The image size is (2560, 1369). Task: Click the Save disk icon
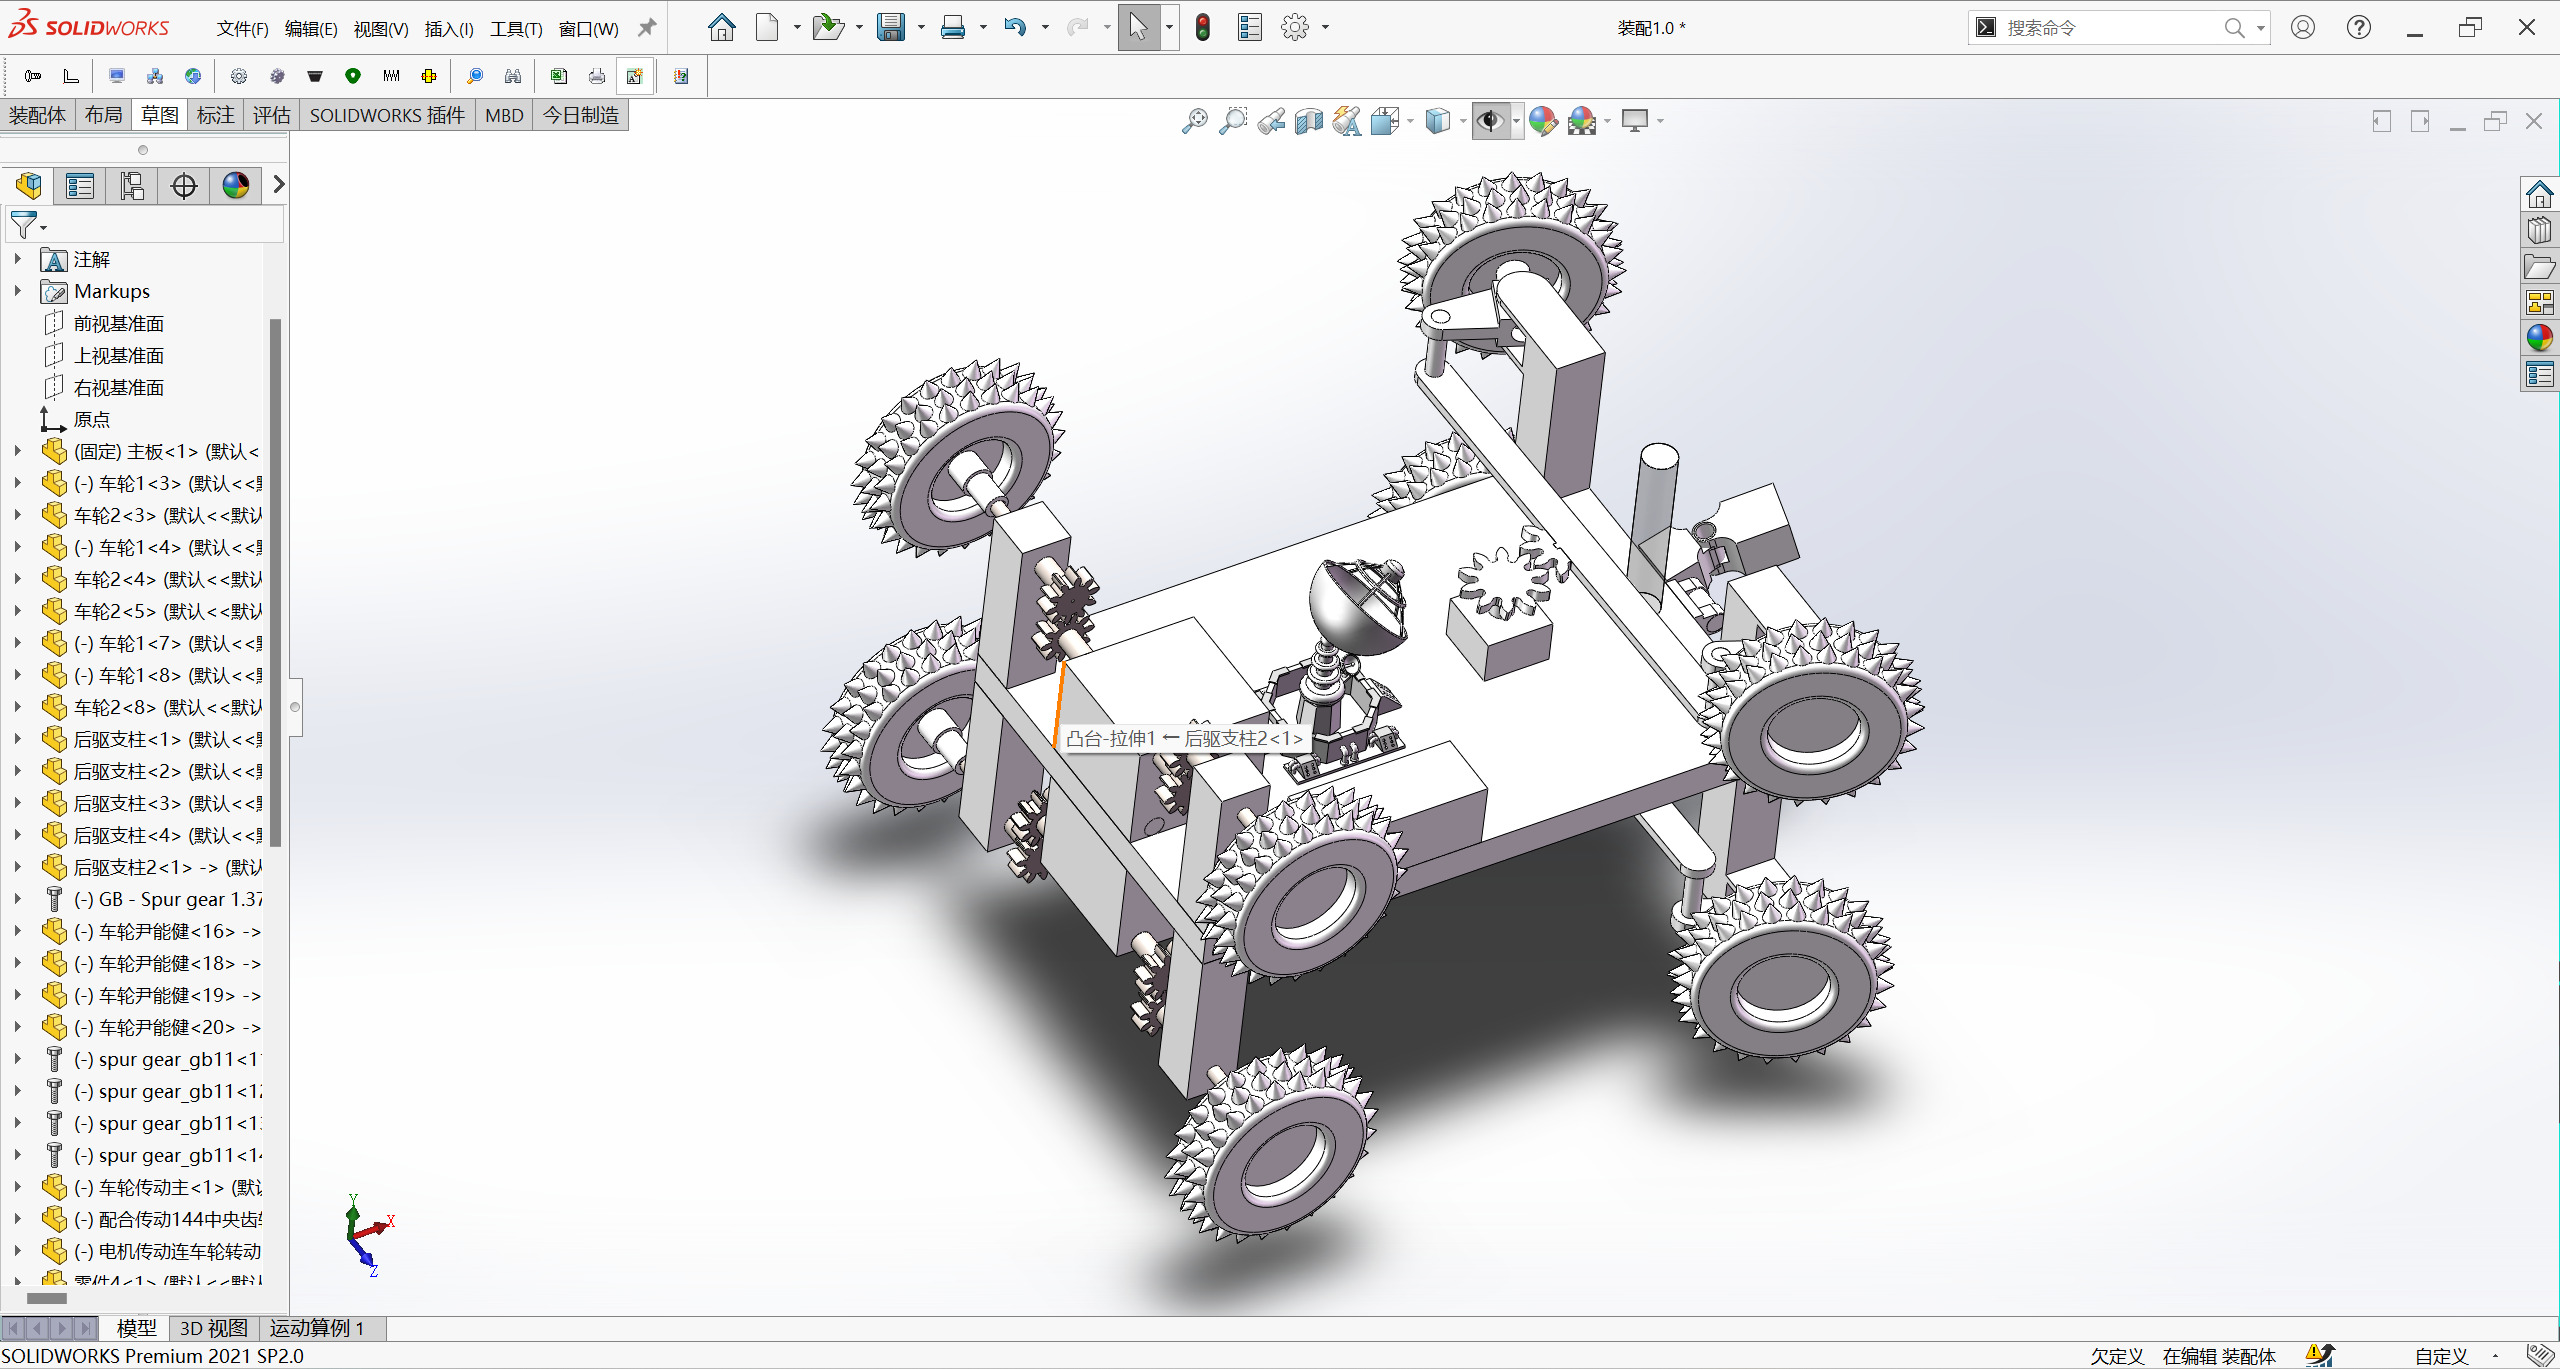(x=890, y=28)
